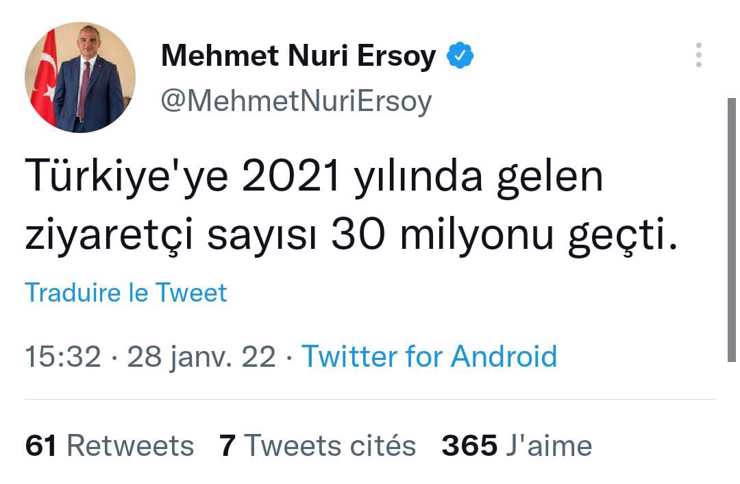Screen dimensions: 740x484
Task: Click the vertical scrollbar on the right
Action: pos(733,230)
